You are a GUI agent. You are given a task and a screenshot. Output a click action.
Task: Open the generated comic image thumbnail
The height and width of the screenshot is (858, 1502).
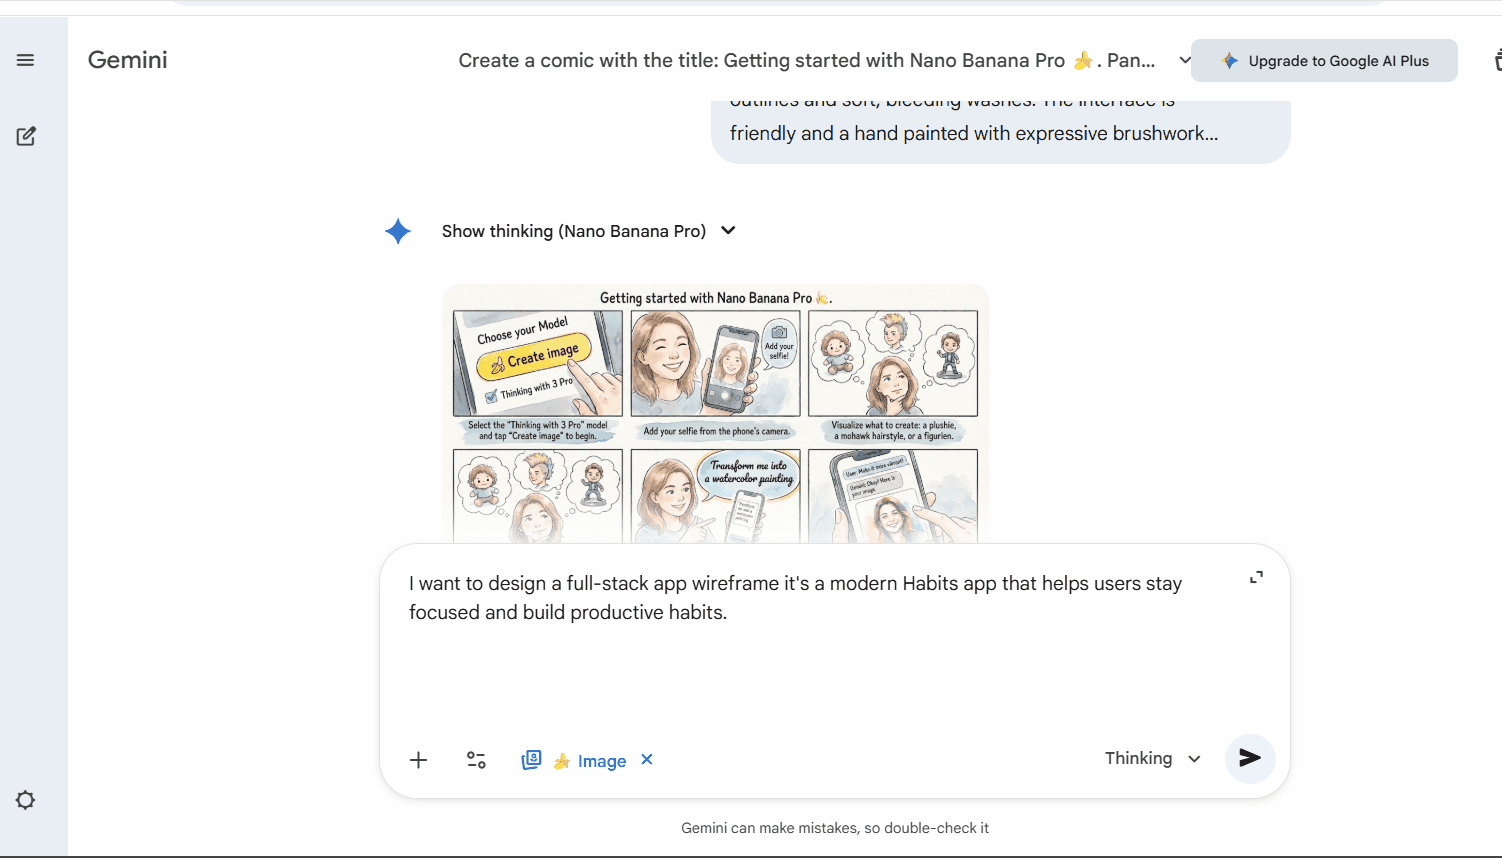pyautogui.click(x=715, y=415)
